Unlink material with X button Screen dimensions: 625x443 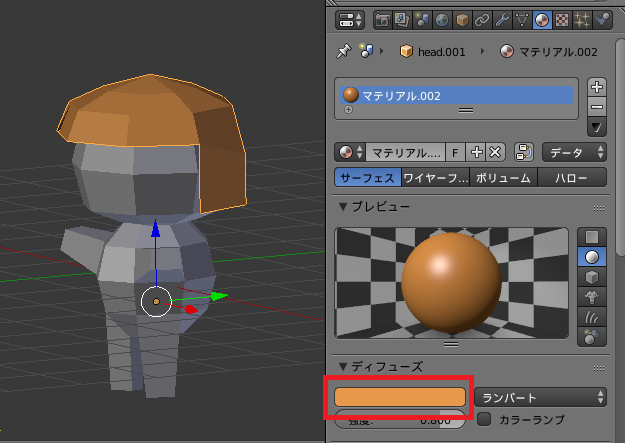click(x=495, y=152)
